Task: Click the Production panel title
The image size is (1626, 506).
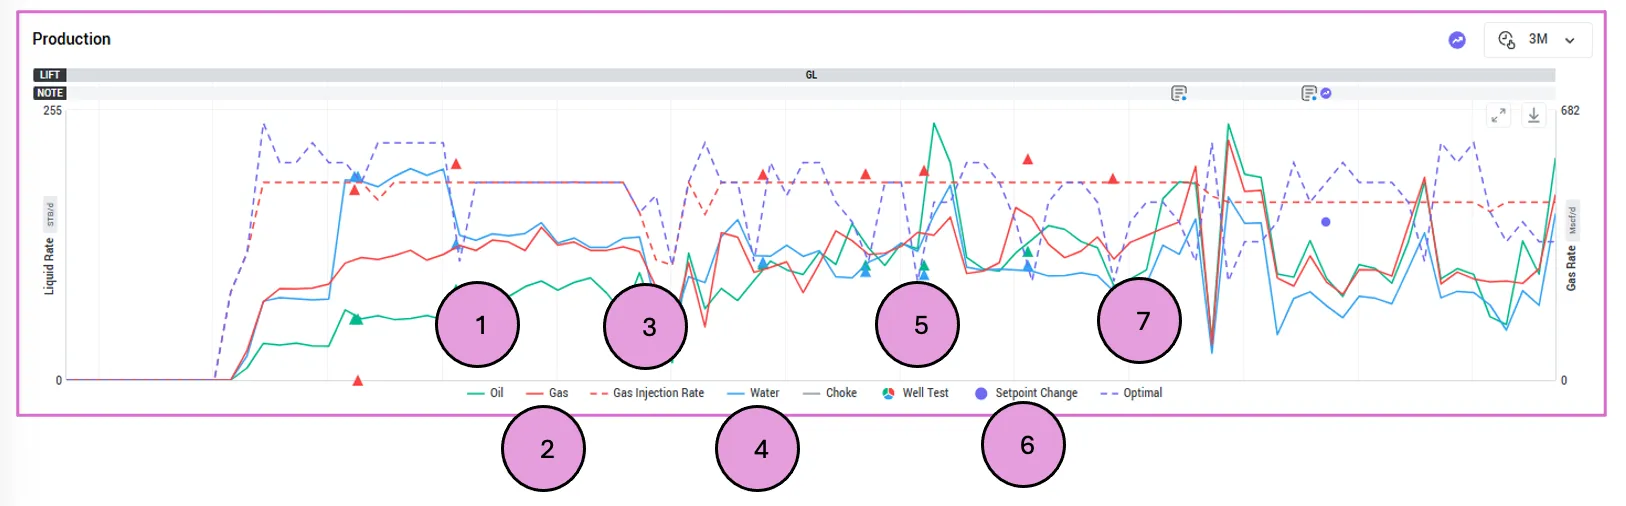Action: point(72,39)
